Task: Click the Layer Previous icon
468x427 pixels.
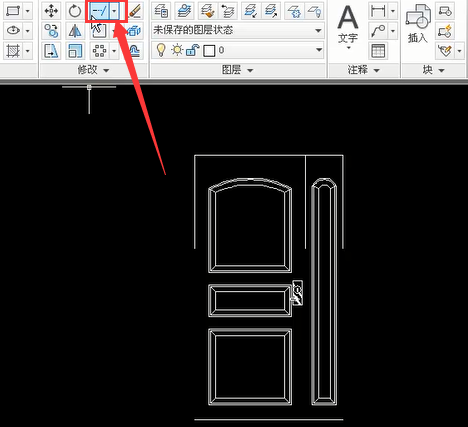Action: coord(228,11)
